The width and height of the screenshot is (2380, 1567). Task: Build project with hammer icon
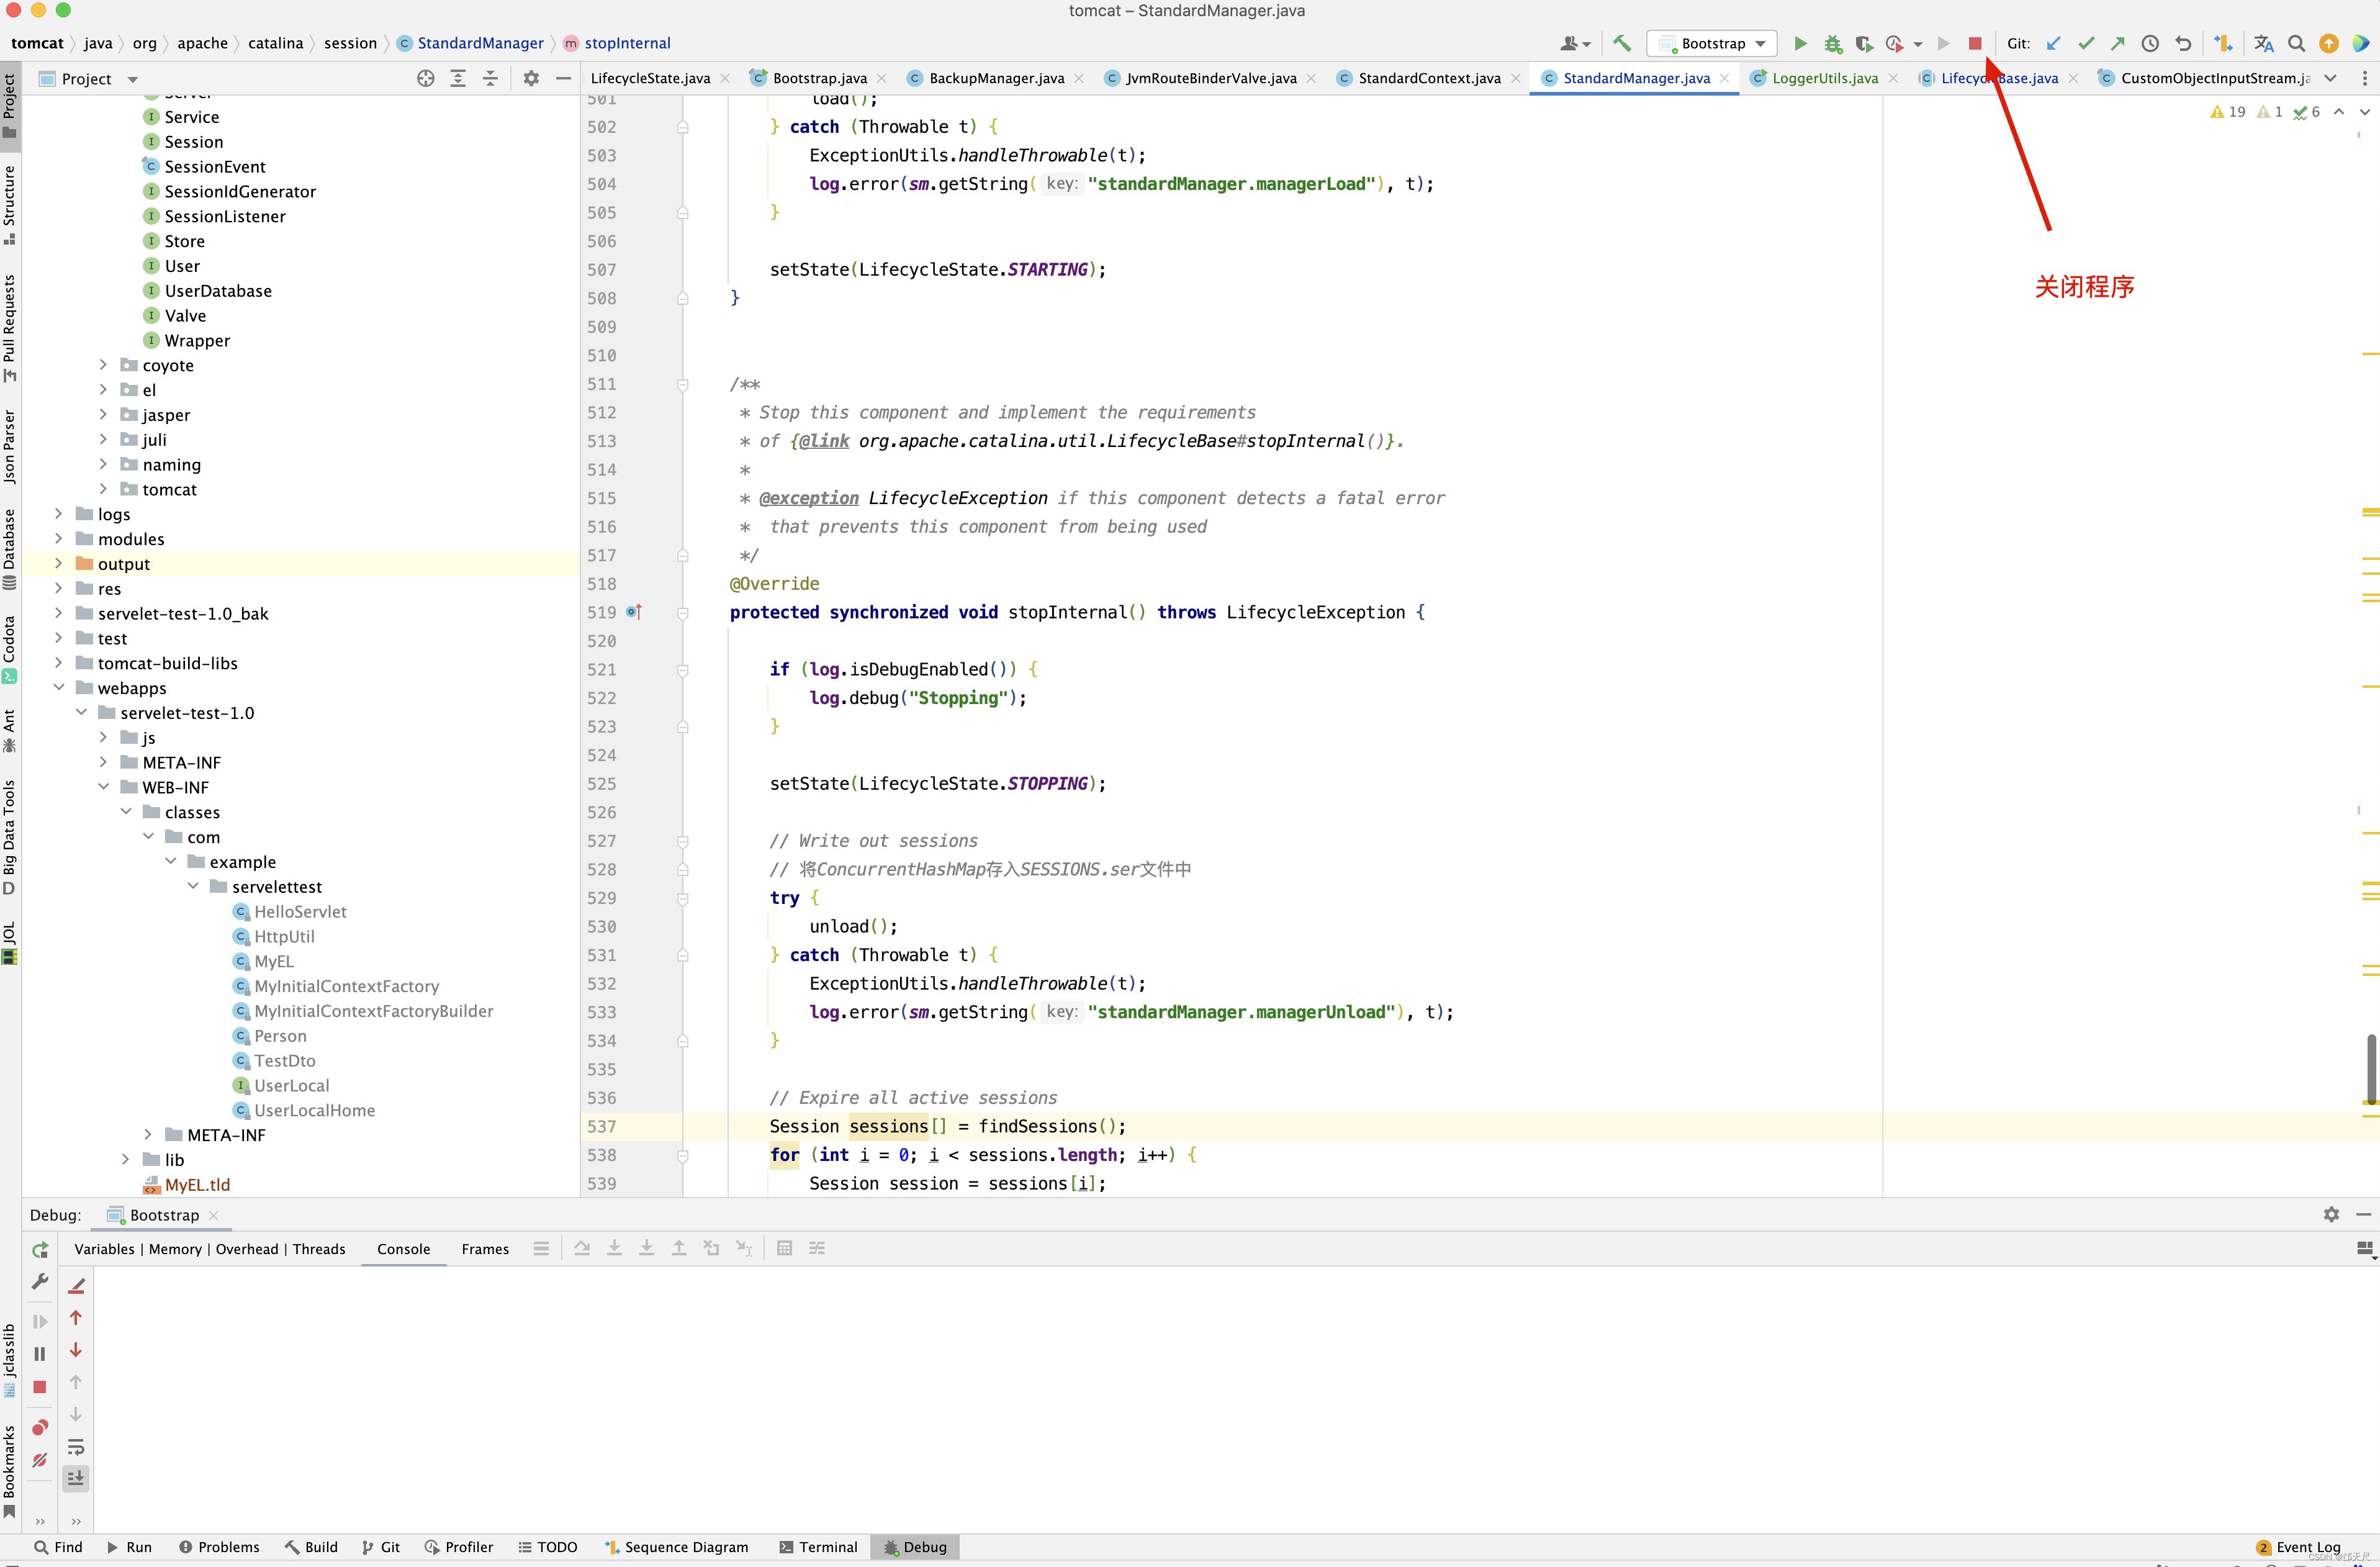coord(1622,43)
